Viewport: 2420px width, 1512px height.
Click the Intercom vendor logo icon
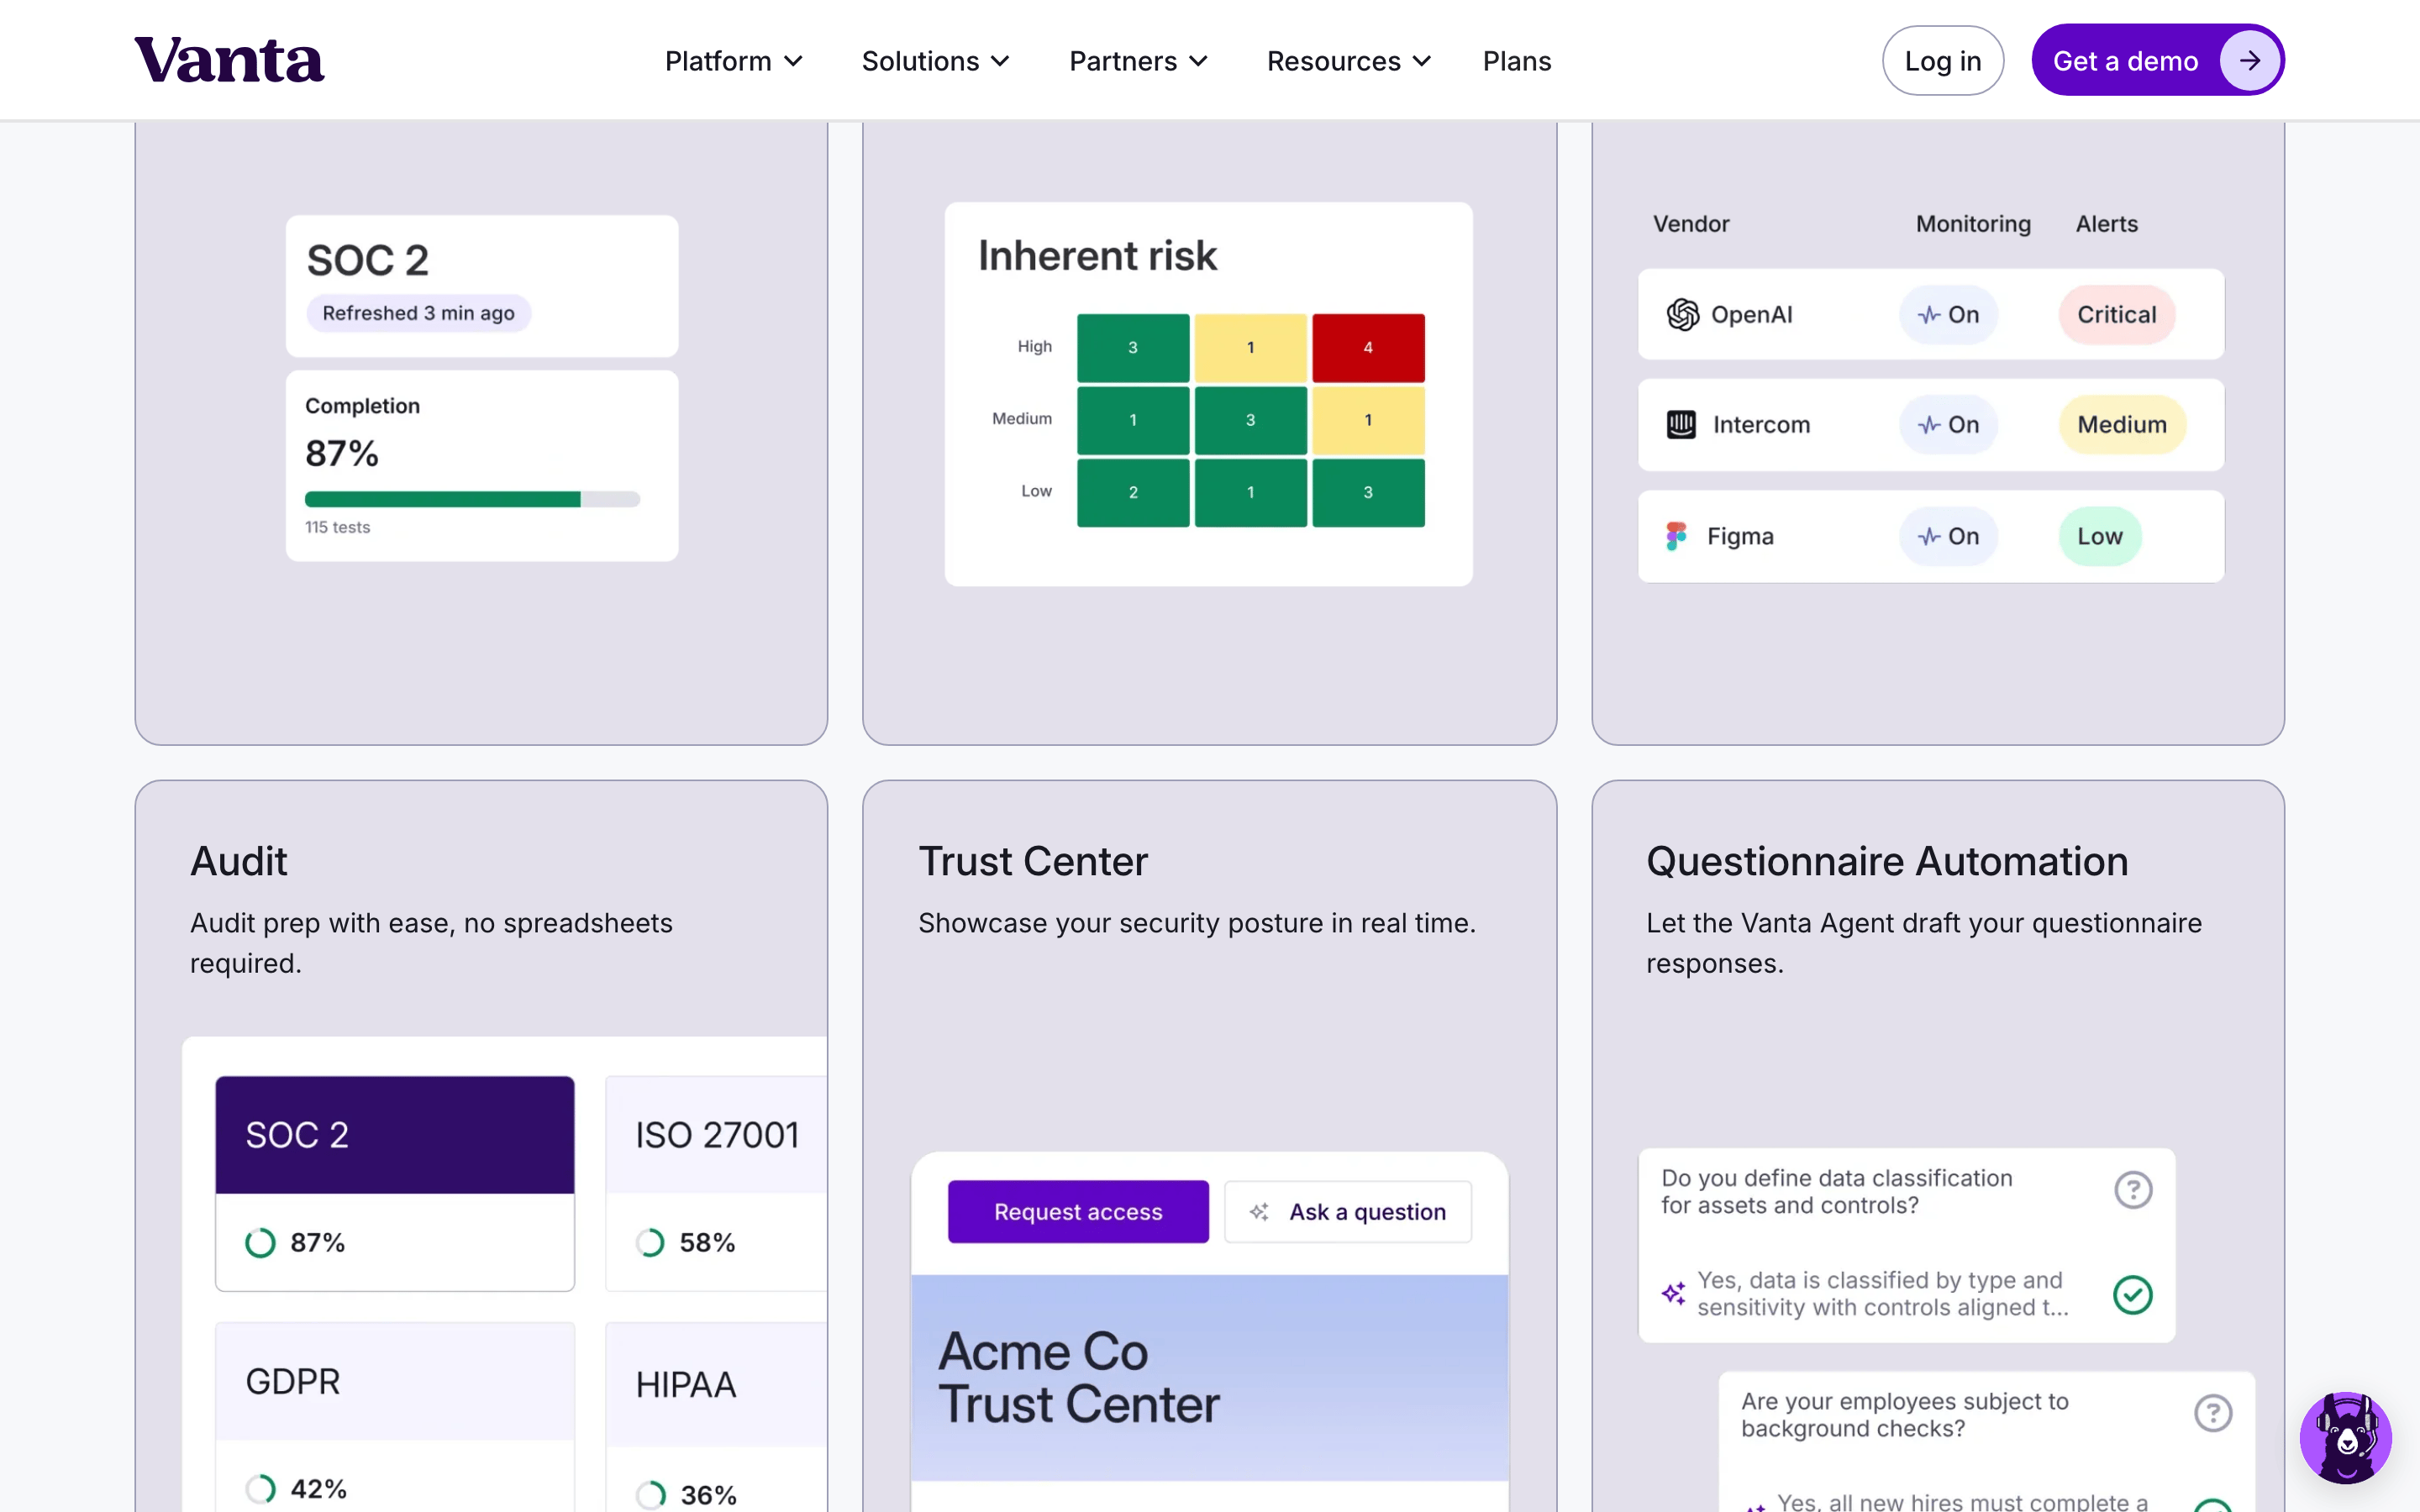[x=1681, y=425]
